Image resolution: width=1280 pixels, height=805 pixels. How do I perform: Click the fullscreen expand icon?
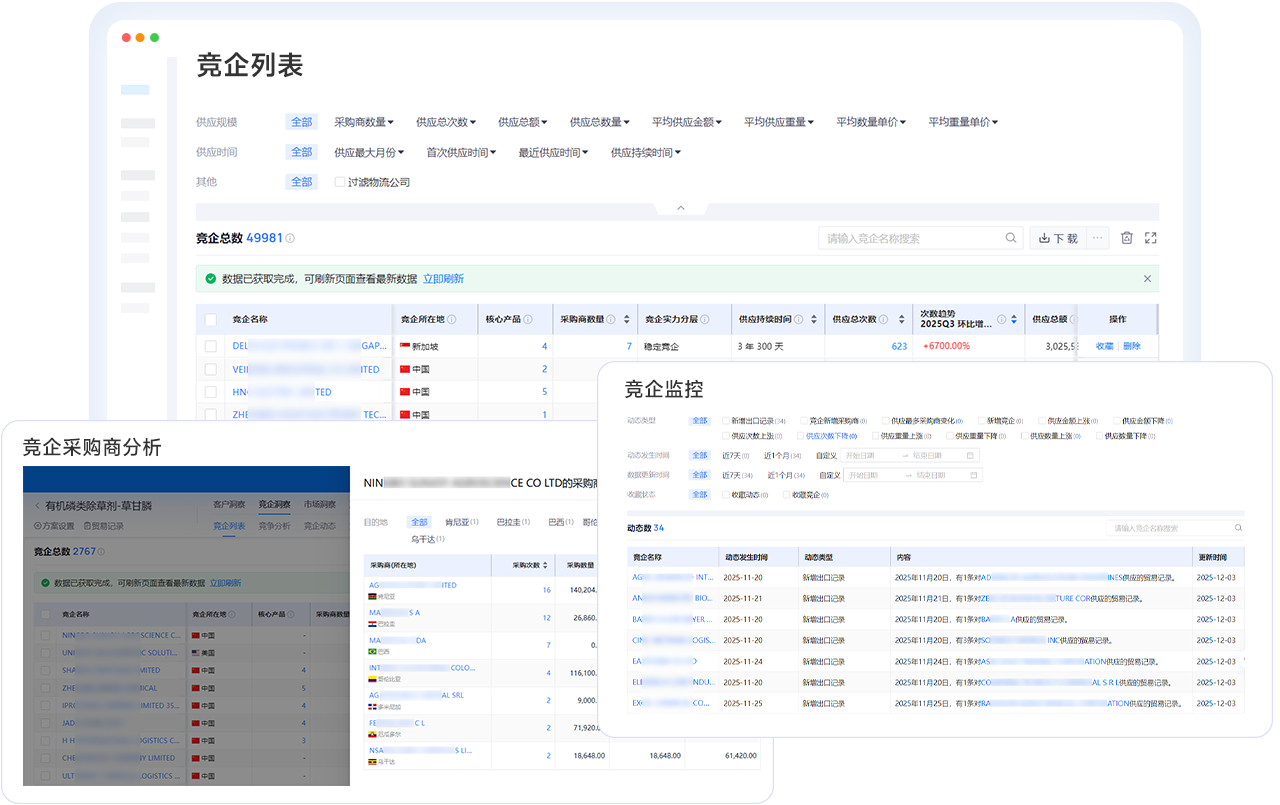click(1150, 238)
